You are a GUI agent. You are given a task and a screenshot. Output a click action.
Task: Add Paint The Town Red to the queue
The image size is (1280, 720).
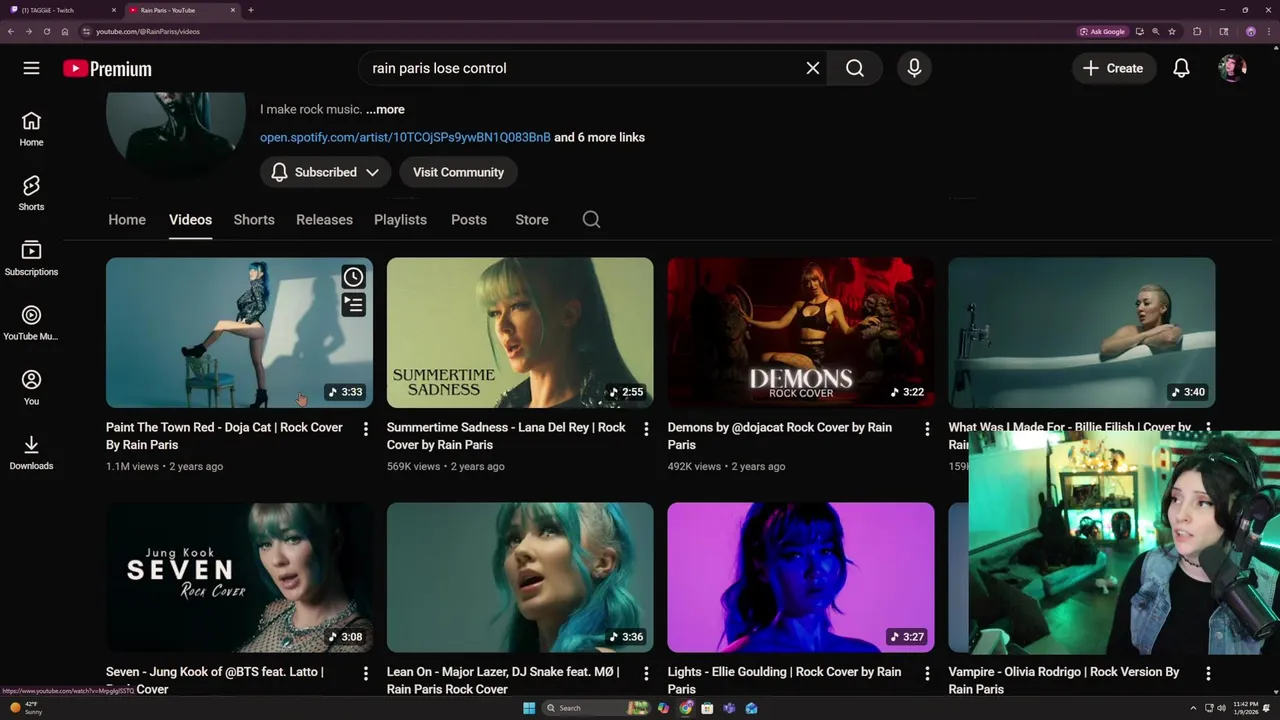[x=353, y=304]
